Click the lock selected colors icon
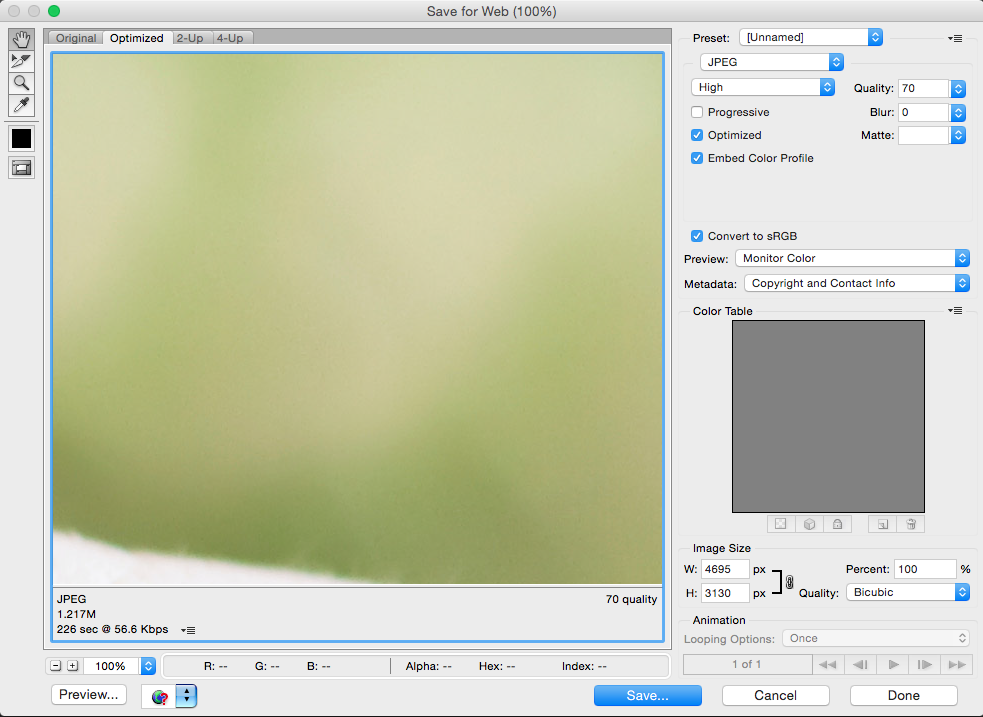Viewport: 983px width, 717px height. point(838,524)
